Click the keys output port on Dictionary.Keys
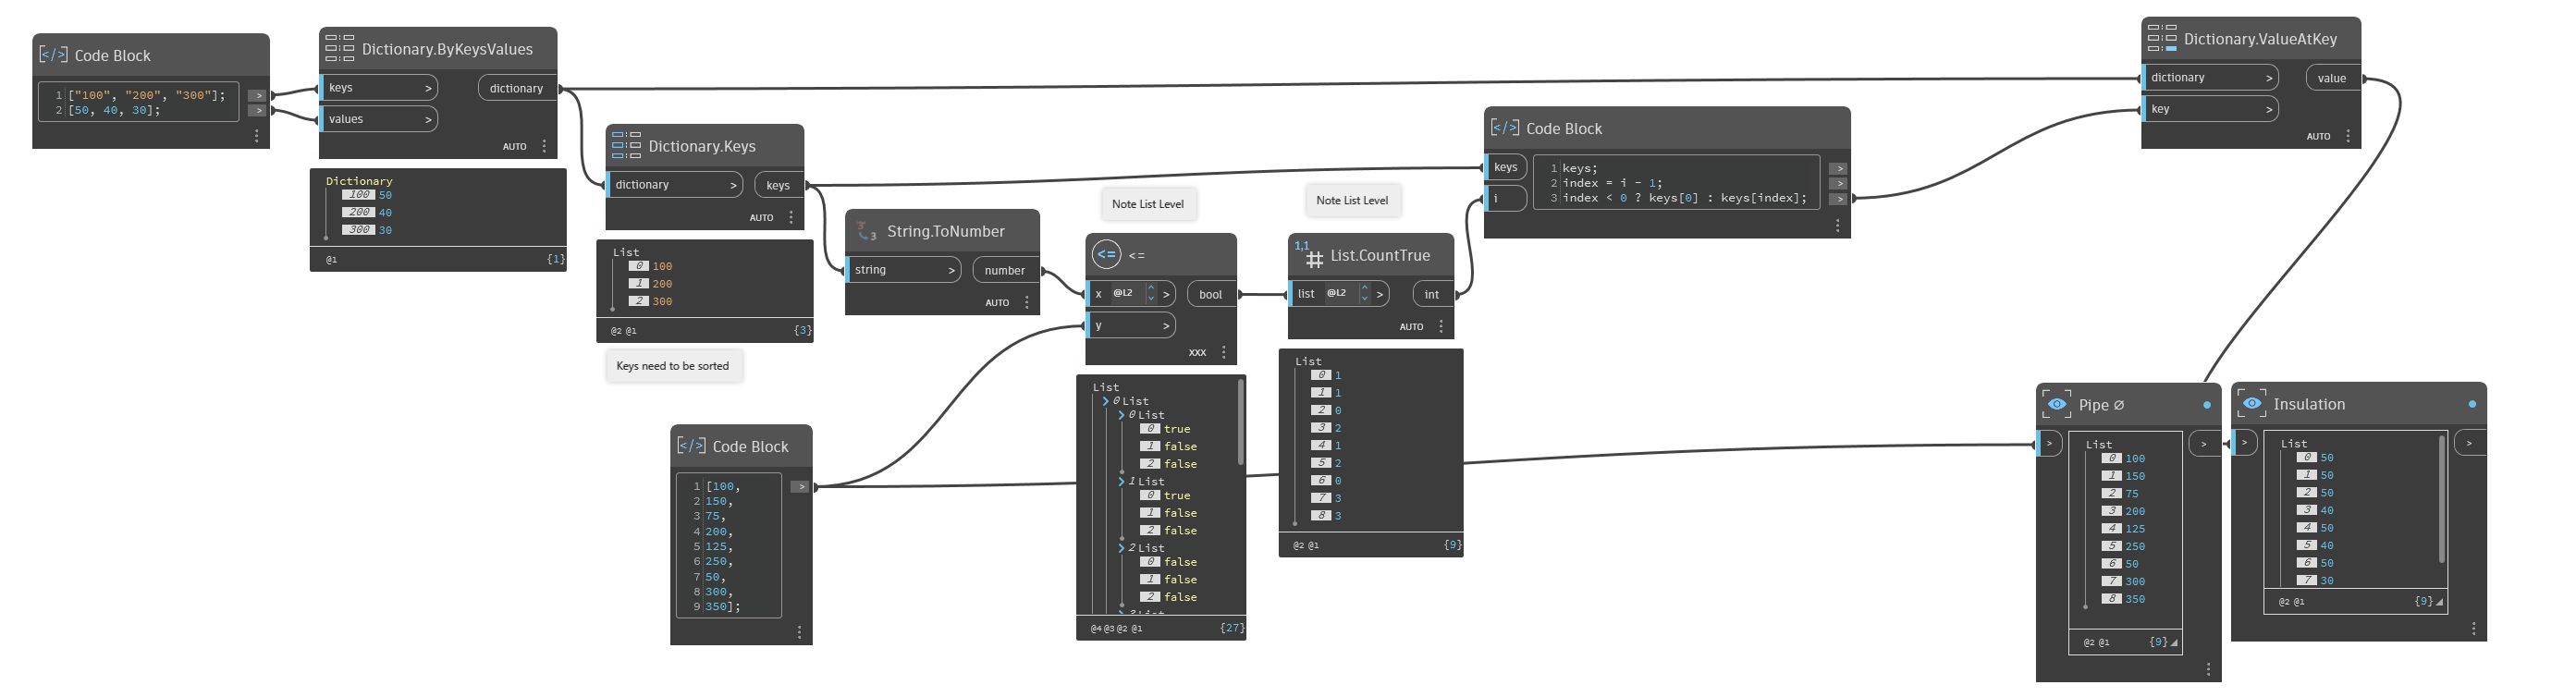Image resolution: width=2576 pixels, height=697 pixels. (778, 185)
